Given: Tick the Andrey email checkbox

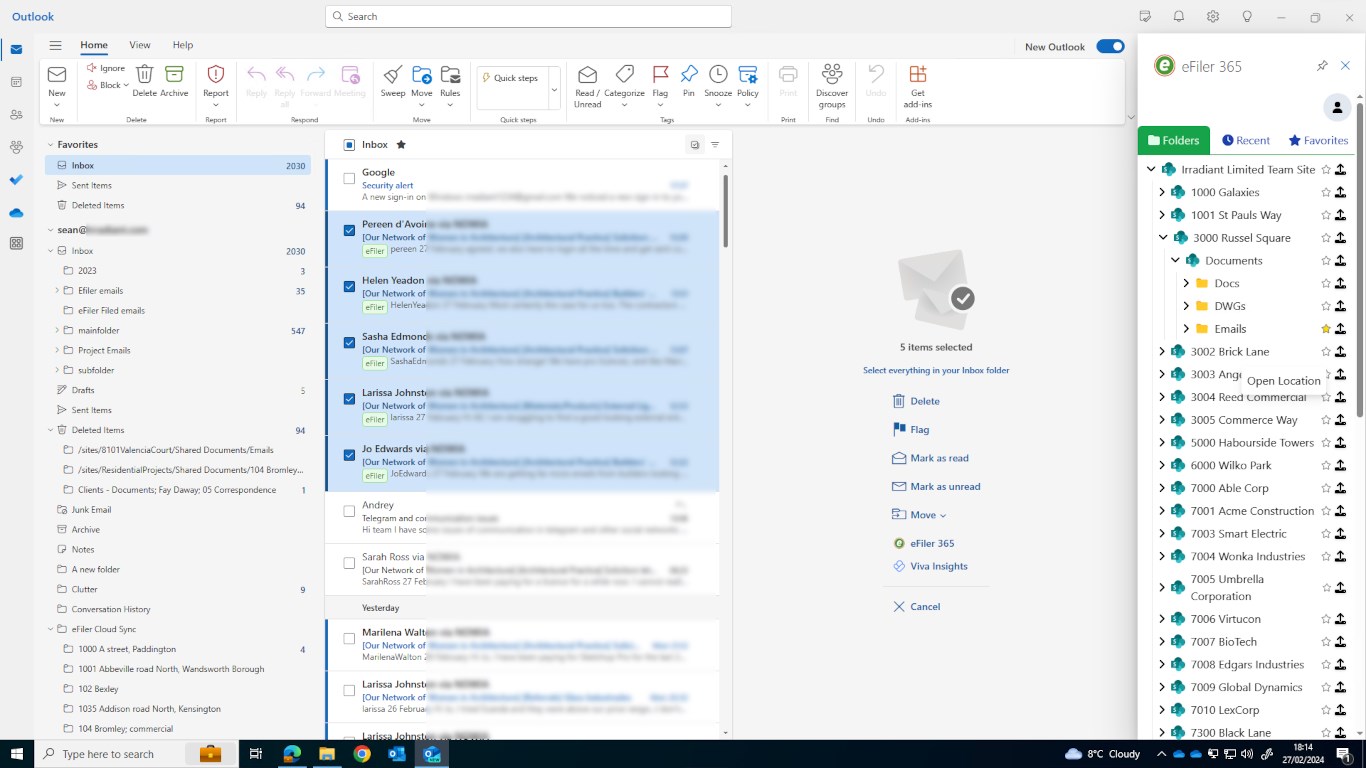Looking at the screenshot, I should [349, 511].
